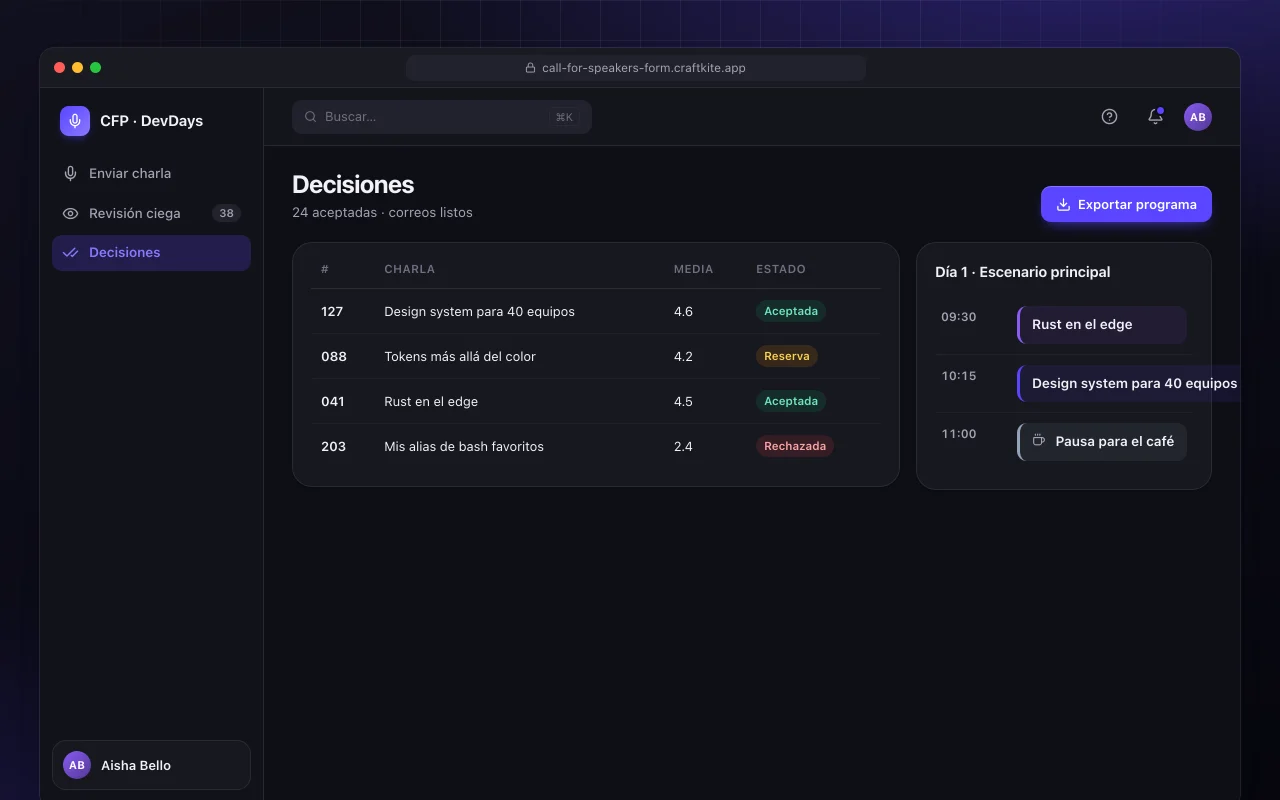Click the Pausa para el café slot
The image size is (1280, 800).
click(1102, 441)
